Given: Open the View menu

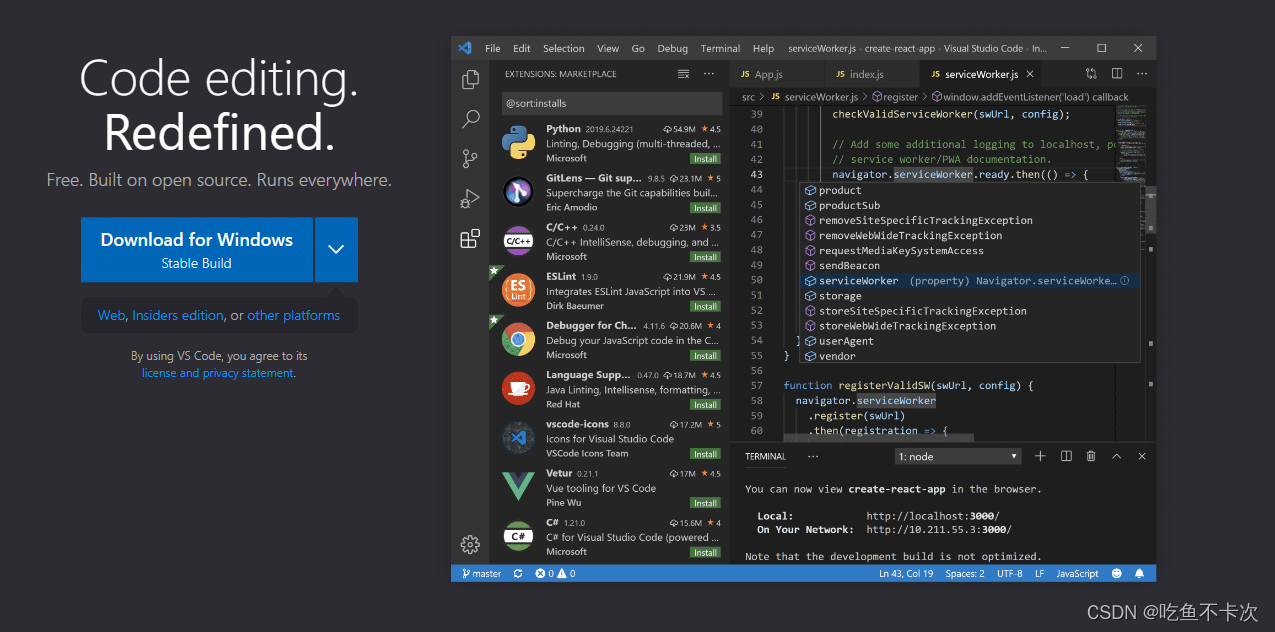Looking at the screenshot, I should pyautogui.click(x=608, y=48).
